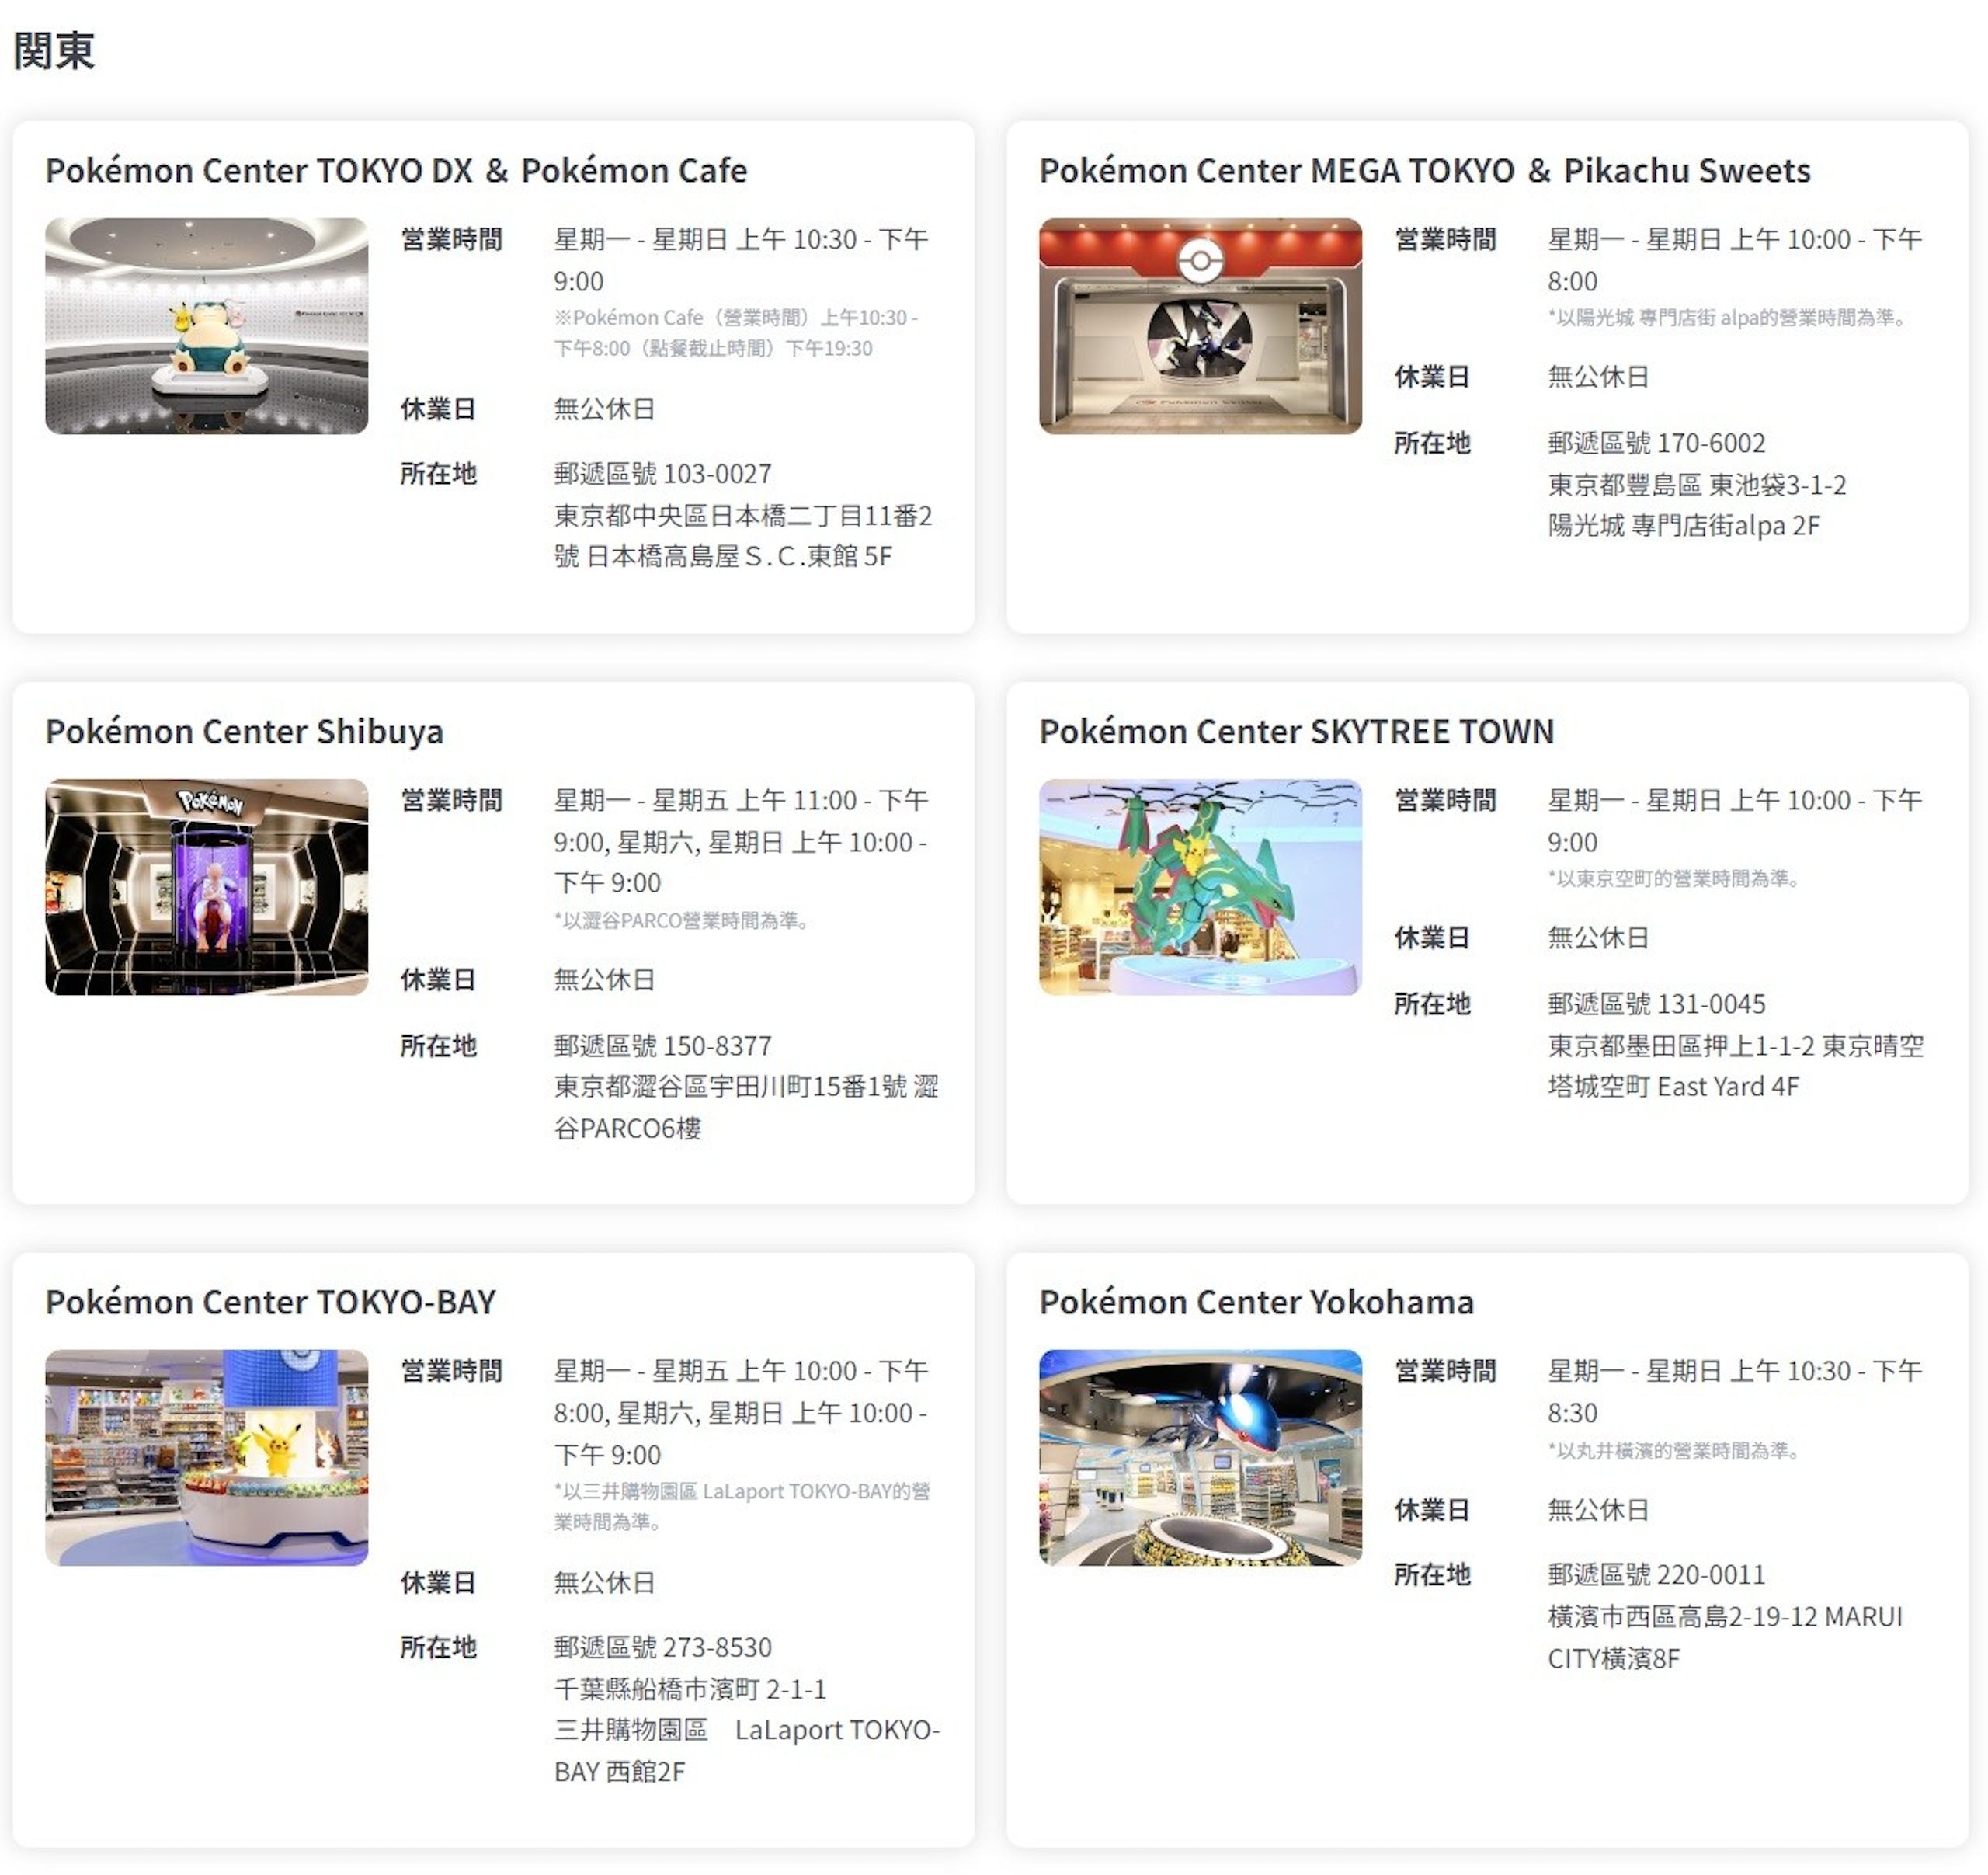Click address 橫濱市西區高島2-19-12 MARUI

coord(1725,1617)
